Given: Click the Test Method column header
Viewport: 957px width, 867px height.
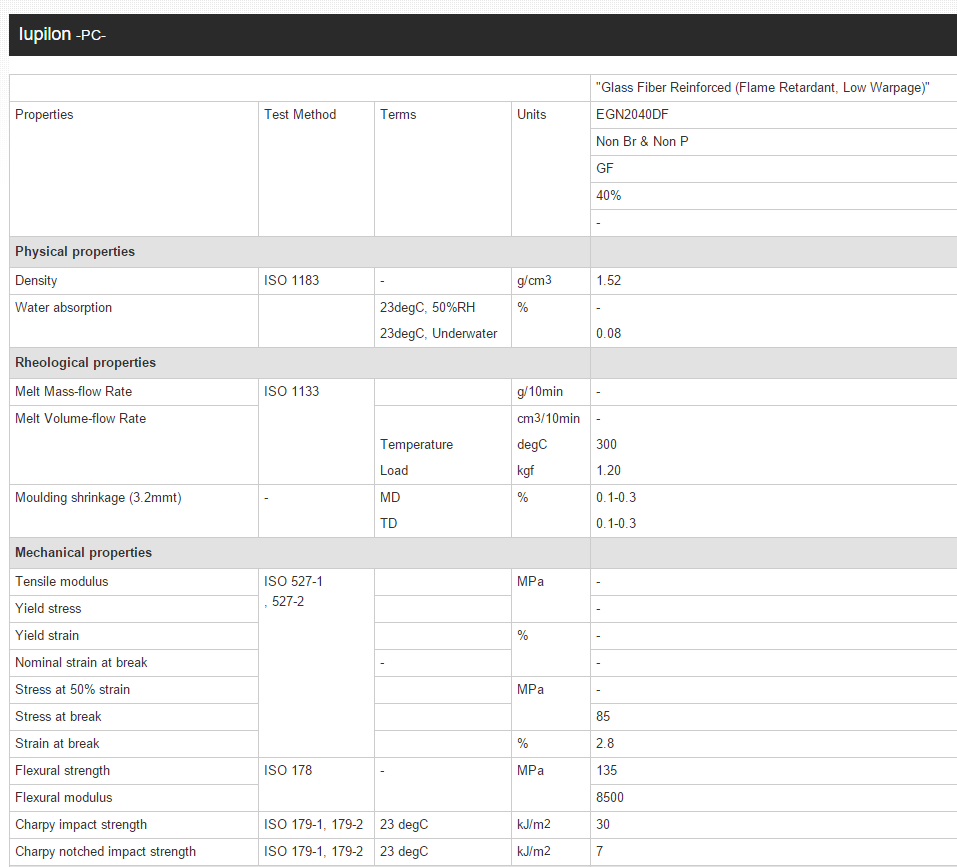Looking at the screenshot, I should click(x=300, y=115).
